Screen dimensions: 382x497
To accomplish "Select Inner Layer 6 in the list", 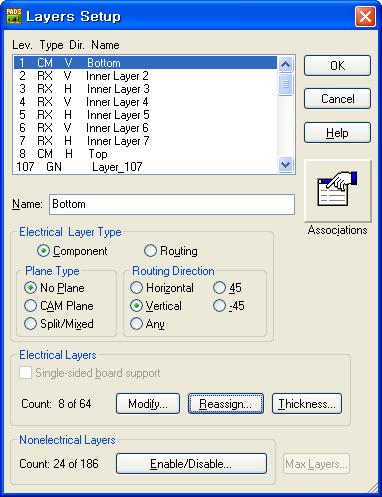I will coord(145,128).
